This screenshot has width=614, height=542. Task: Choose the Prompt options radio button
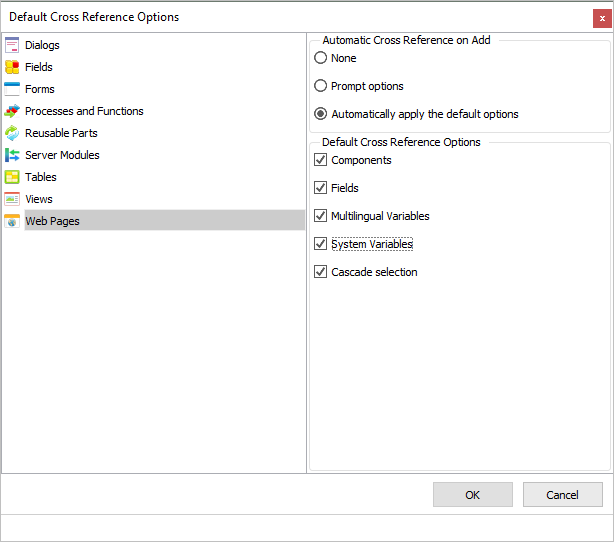321,86
